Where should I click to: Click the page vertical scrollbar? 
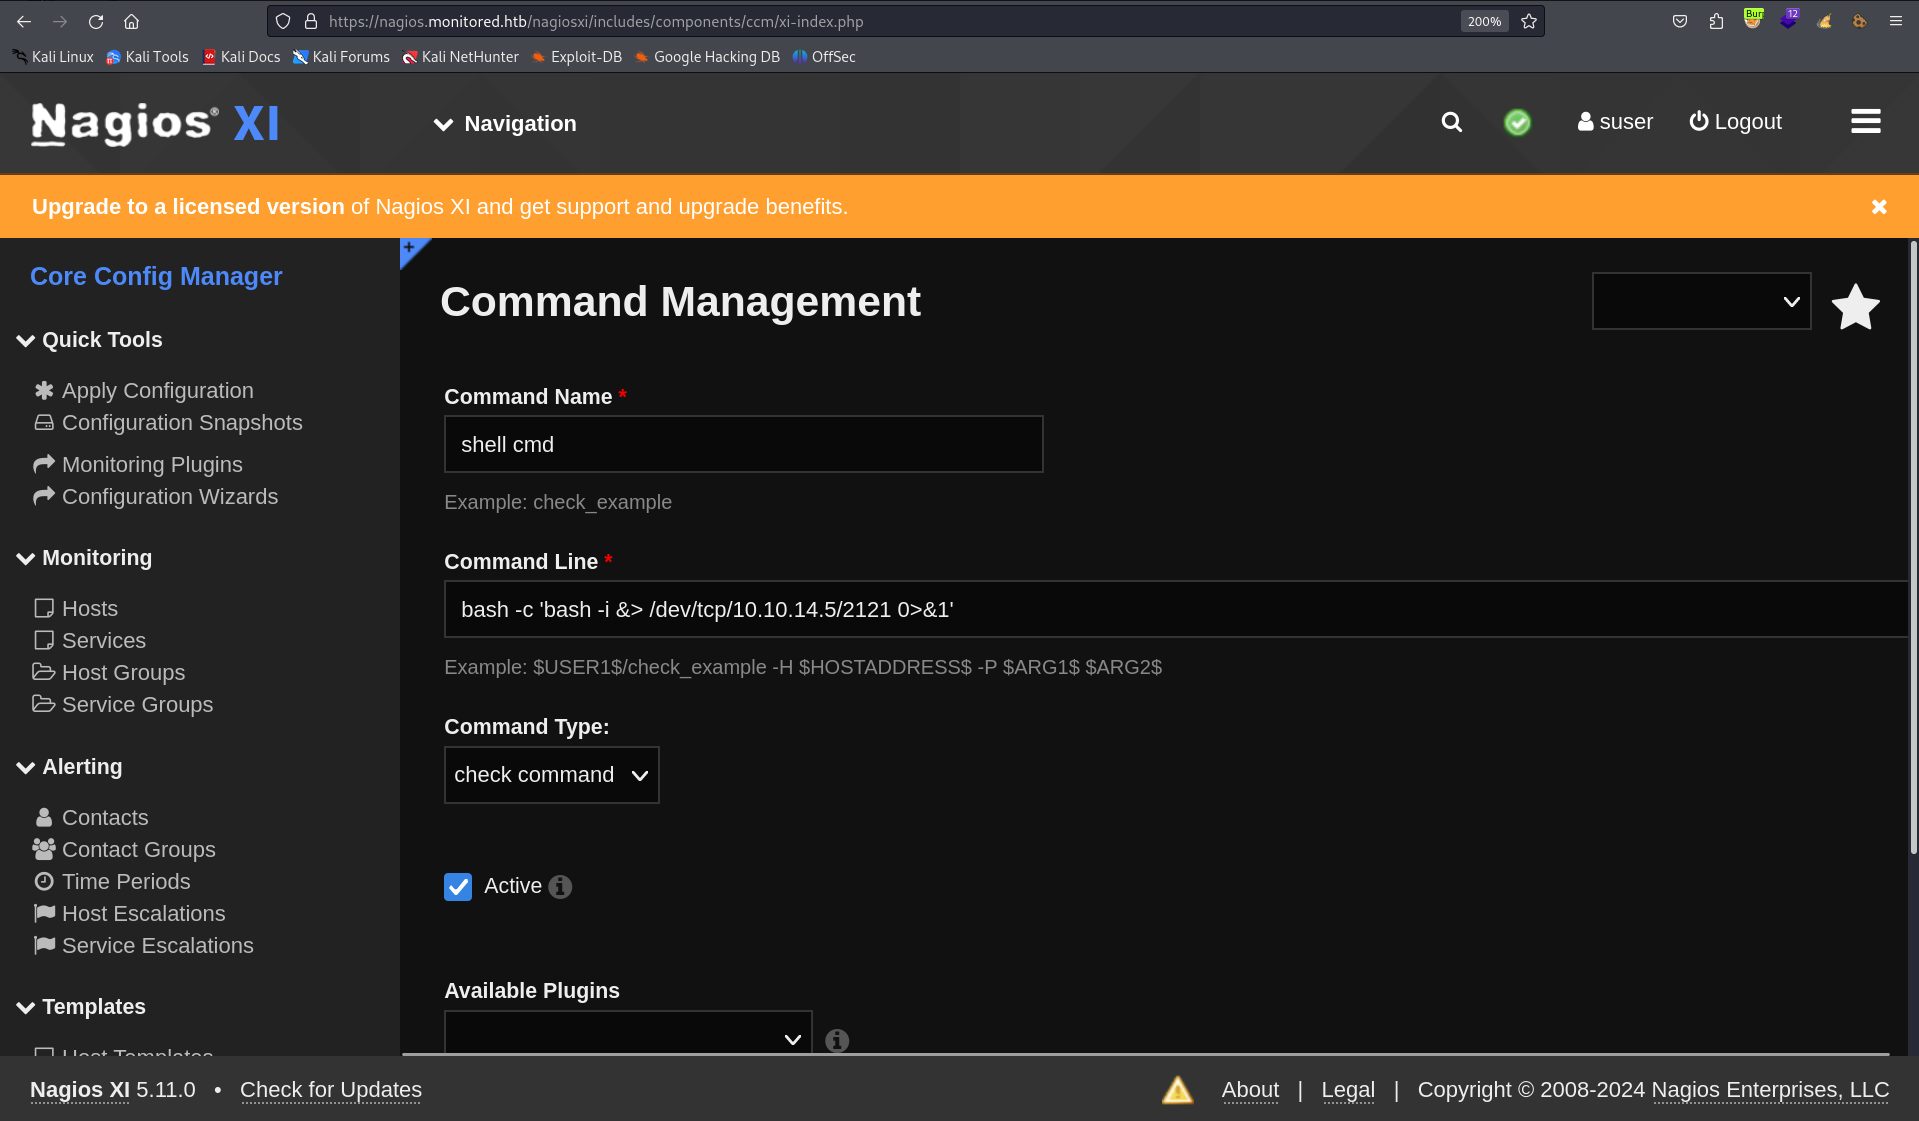click(1914, 548)
